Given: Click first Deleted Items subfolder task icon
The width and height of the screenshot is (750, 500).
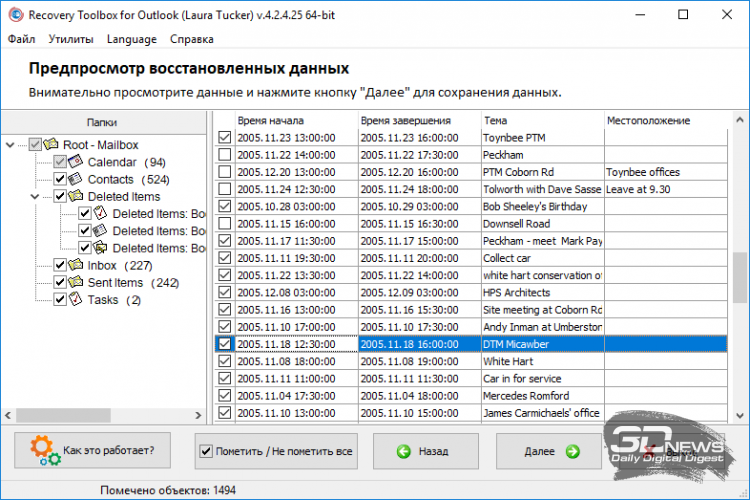Looking at the screenshot, I should tap(100, 213).
